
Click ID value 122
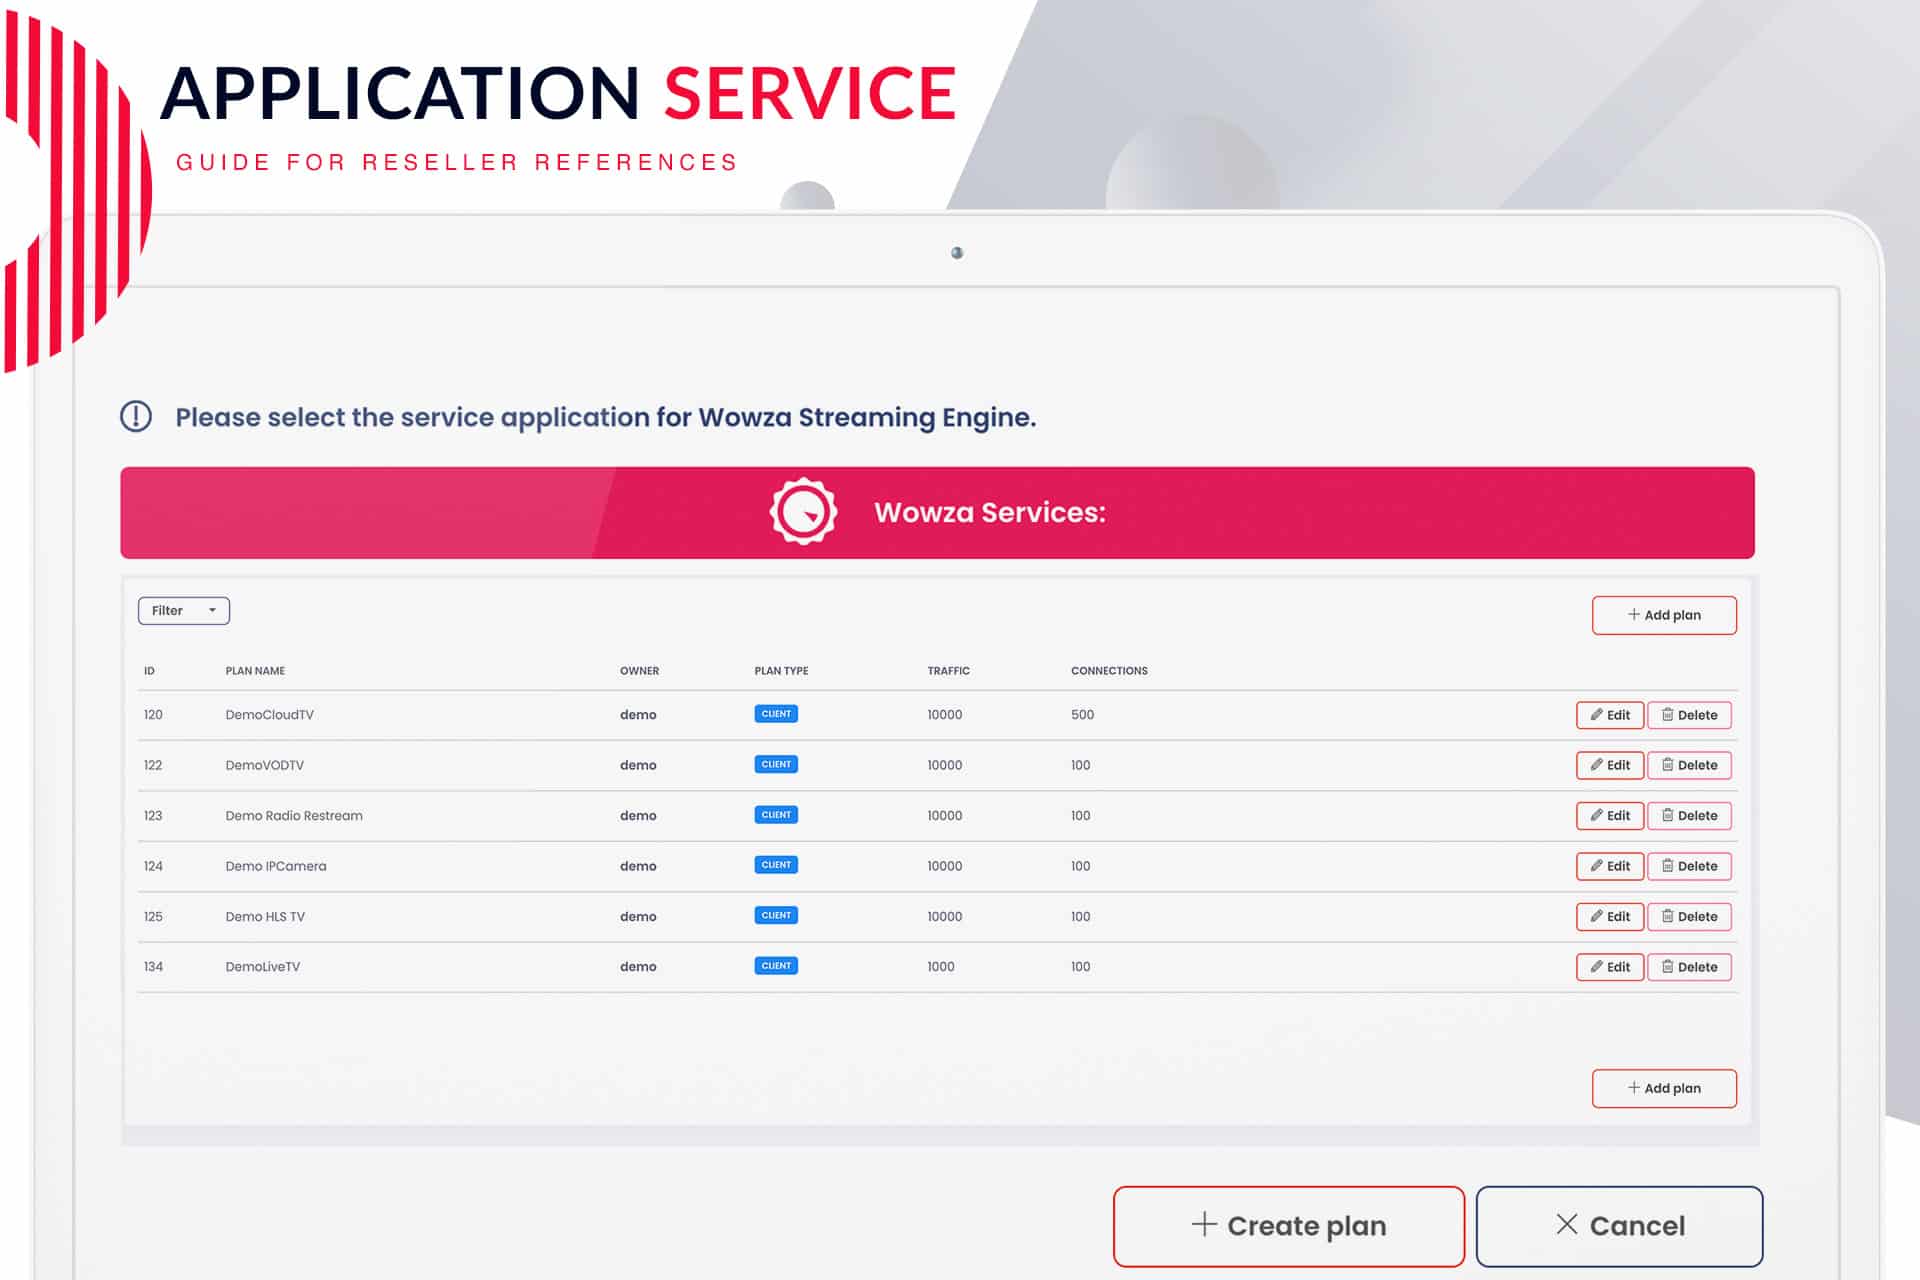pos(153,765)
